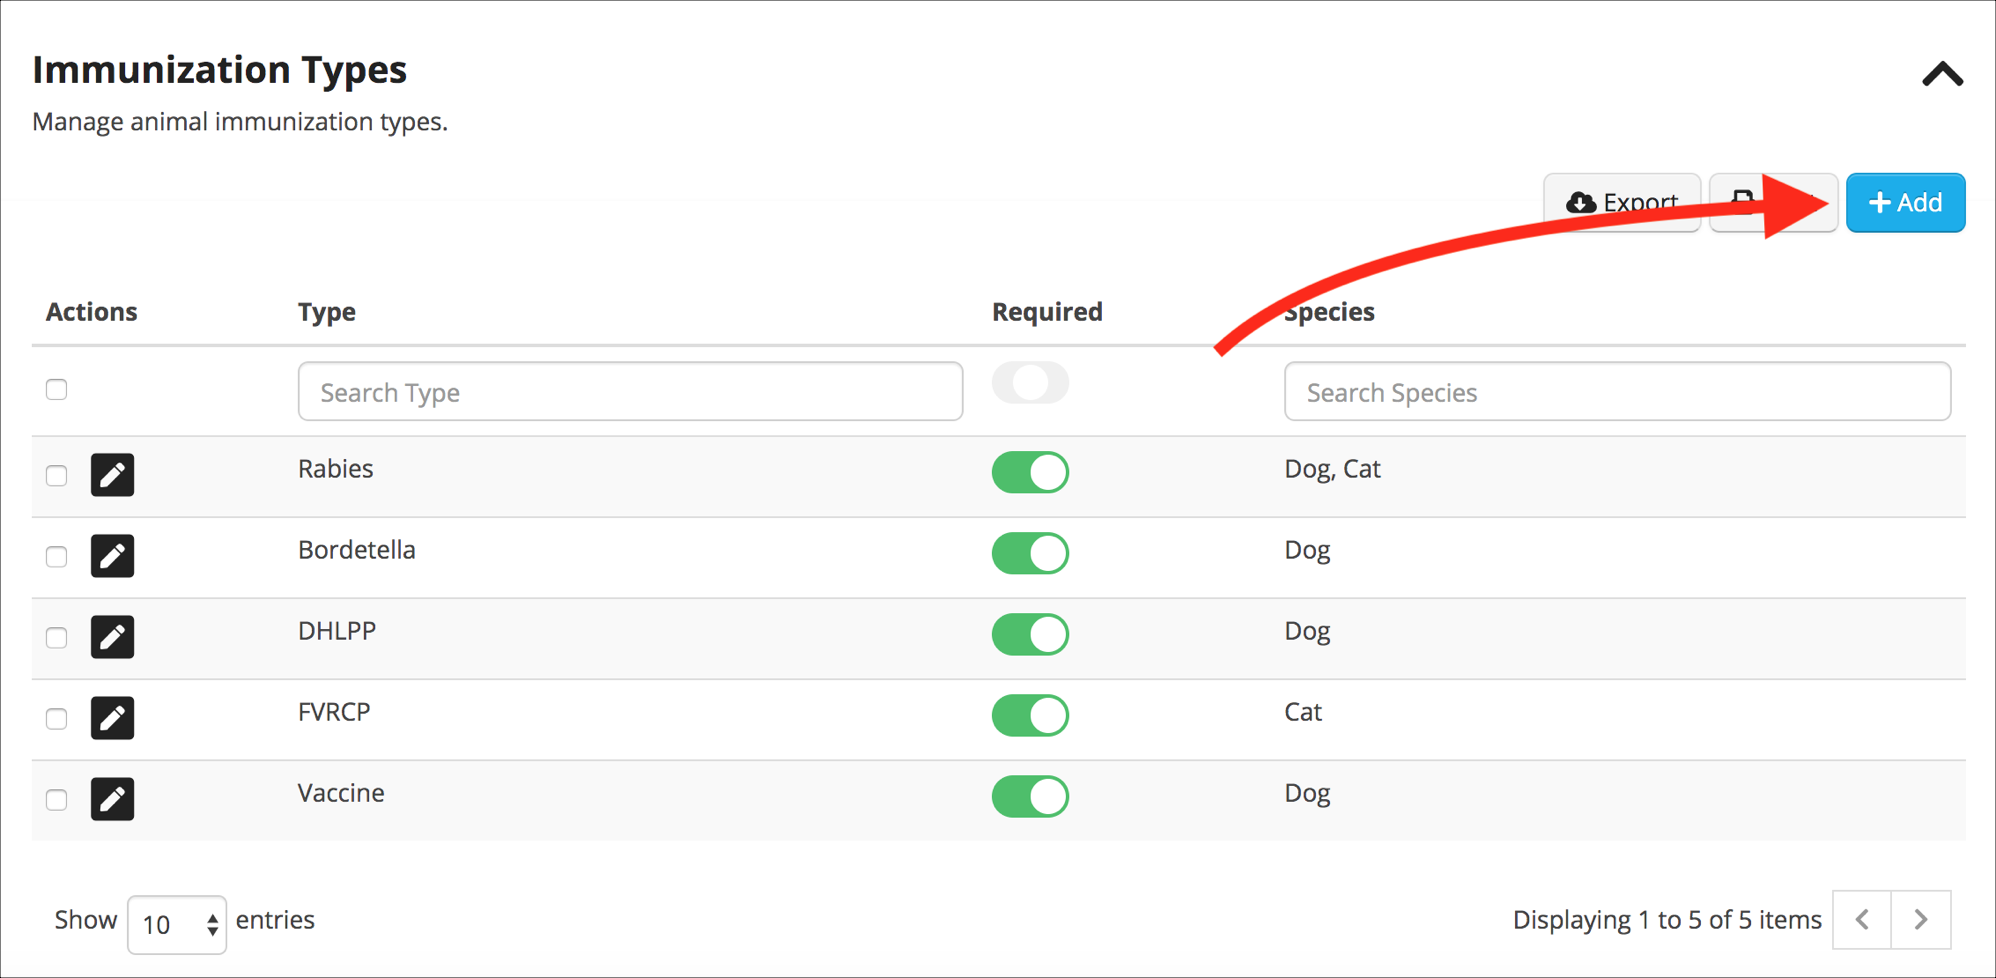Viewport: 1996px width, 978px height.
Task: Sort by the Actions column header
Action: click(91, 312)
